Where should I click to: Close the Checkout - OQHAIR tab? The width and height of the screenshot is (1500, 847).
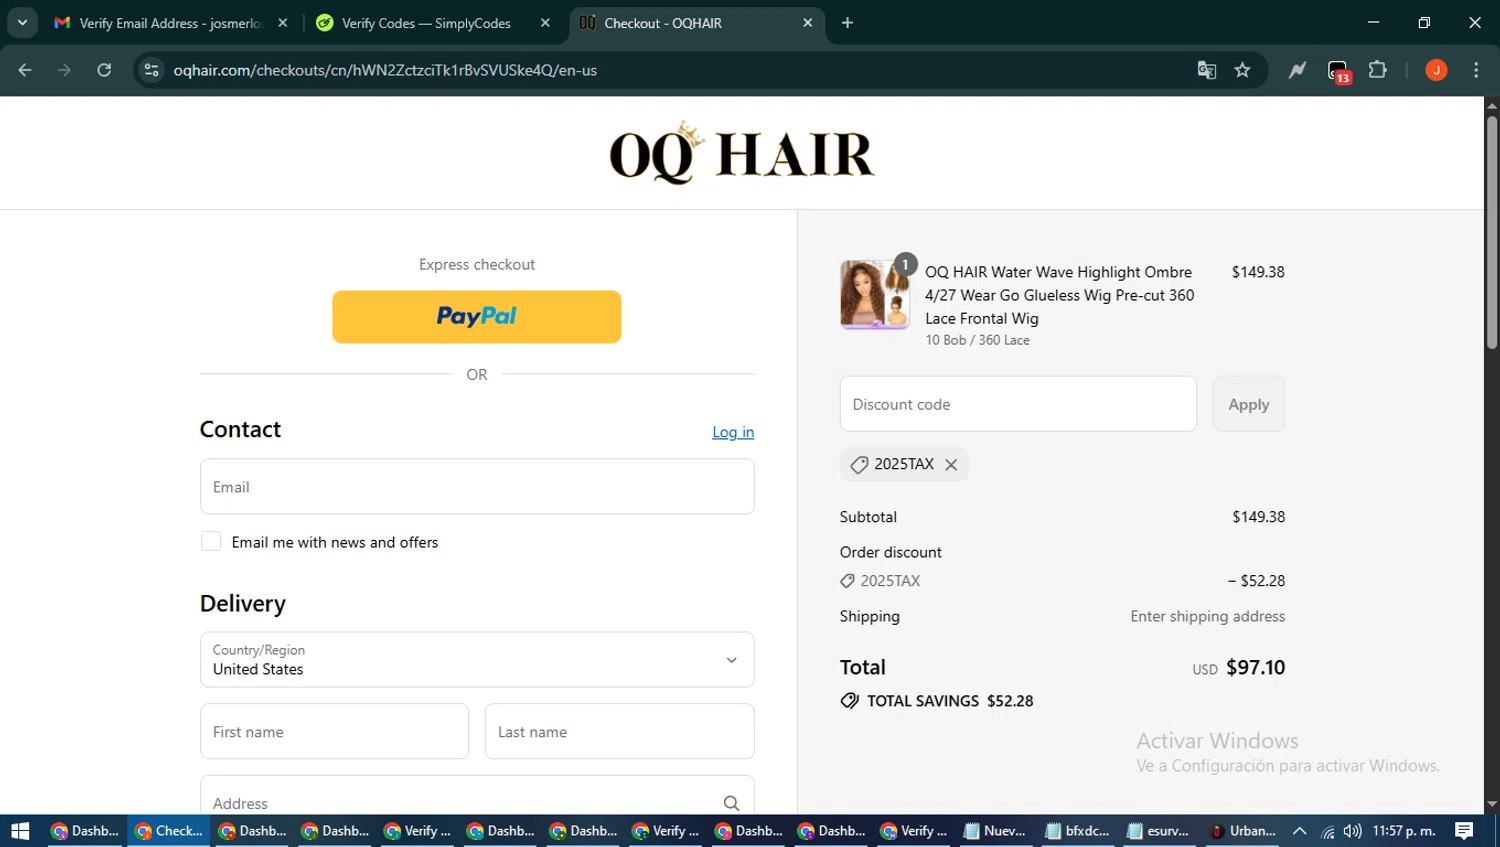coord(808,23)
